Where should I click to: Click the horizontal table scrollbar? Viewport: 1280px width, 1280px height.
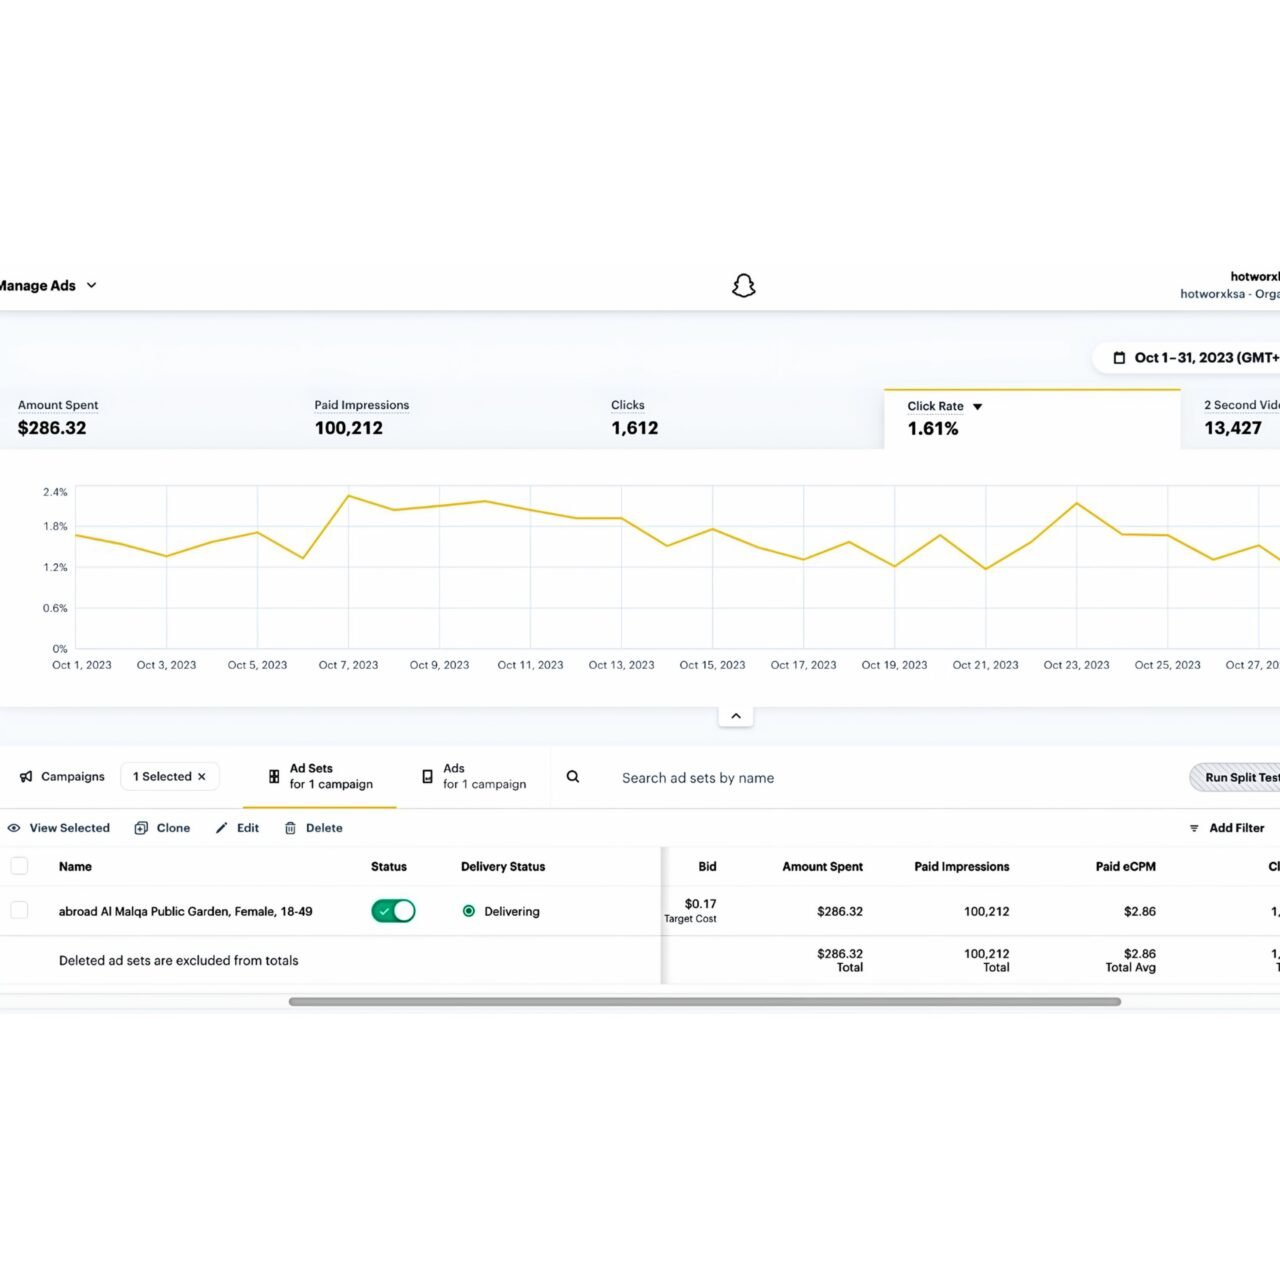(x=704, y=1001)
